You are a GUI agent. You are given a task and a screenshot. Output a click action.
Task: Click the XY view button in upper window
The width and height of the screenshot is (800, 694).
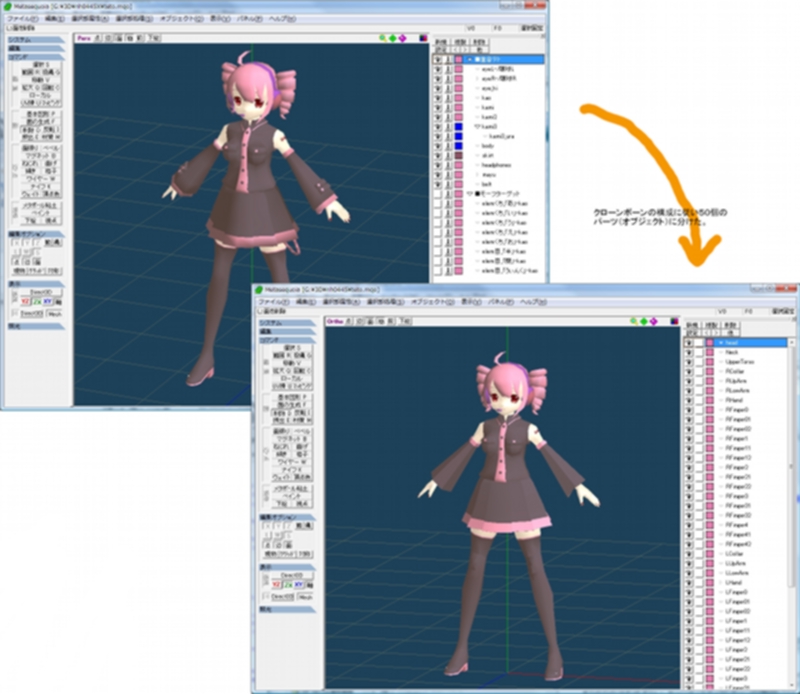pyautogui.click(x=47, y=302)
